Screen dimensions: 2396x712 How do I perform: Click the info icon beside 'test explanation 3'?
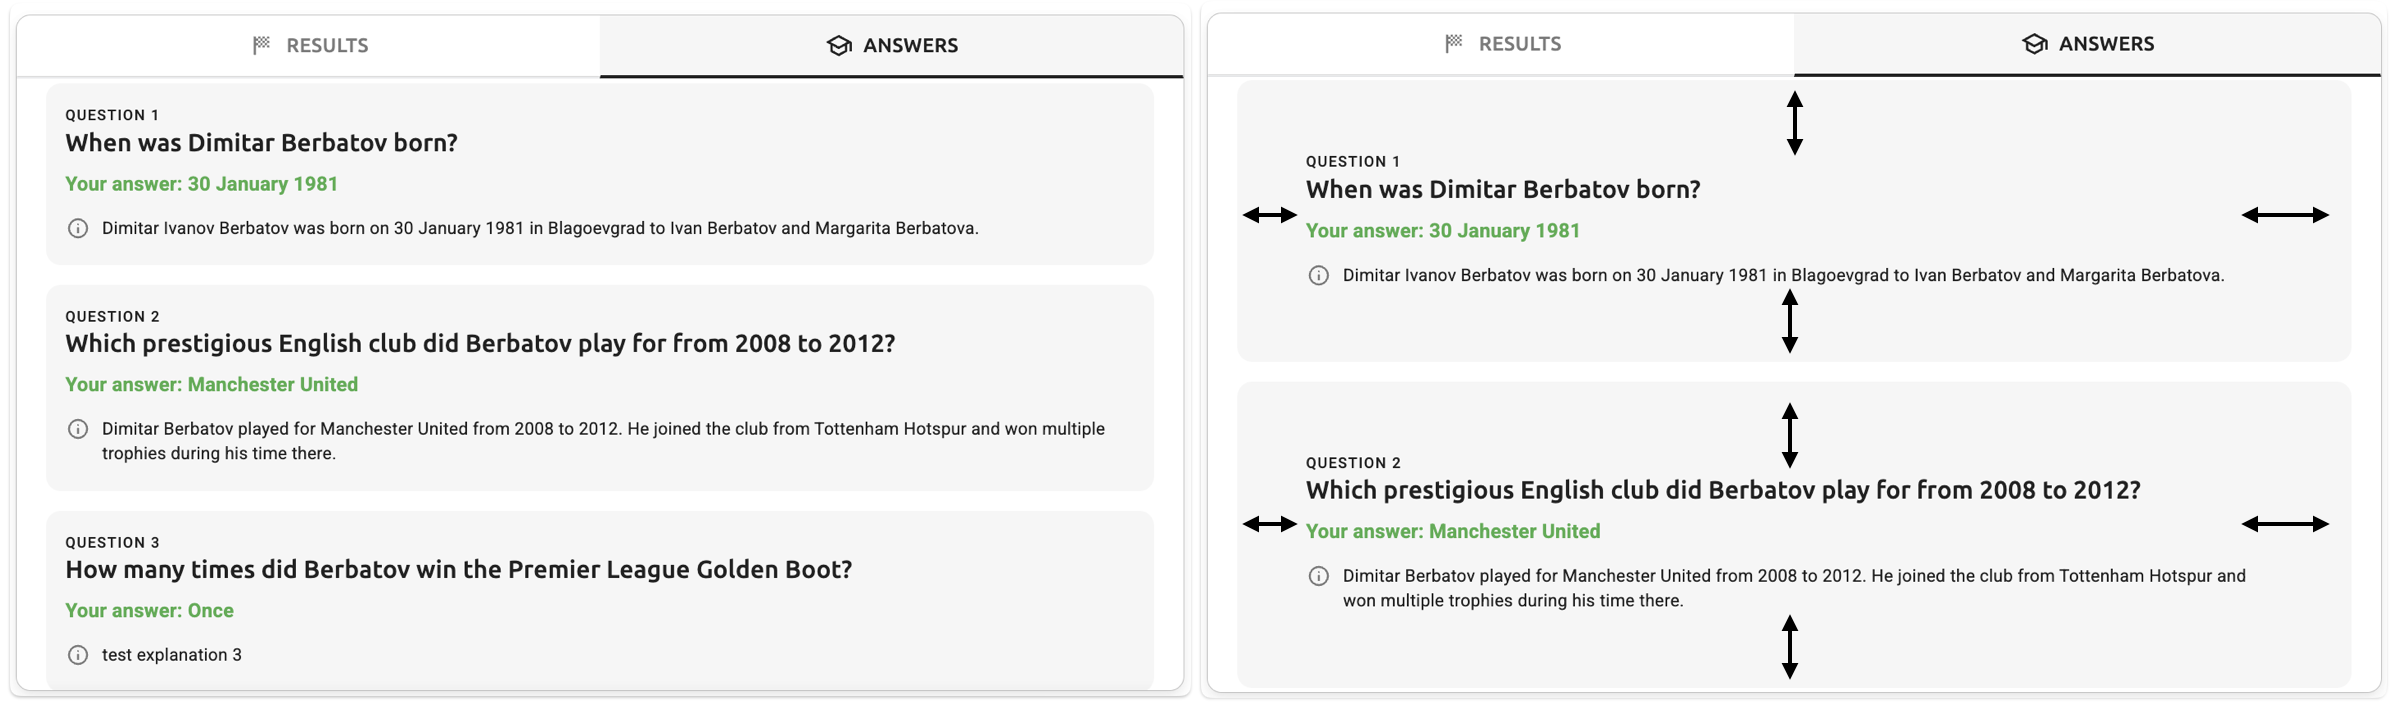click(x=78, y=655)
